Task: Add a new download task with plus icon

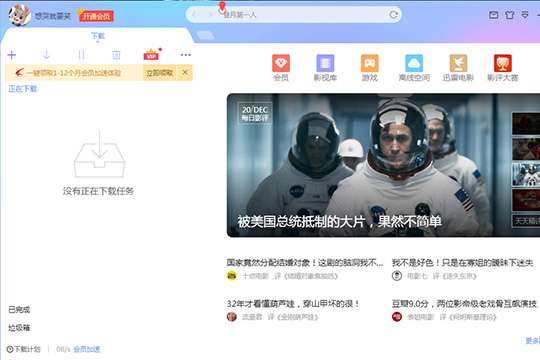Action: (x=11, y=55)
